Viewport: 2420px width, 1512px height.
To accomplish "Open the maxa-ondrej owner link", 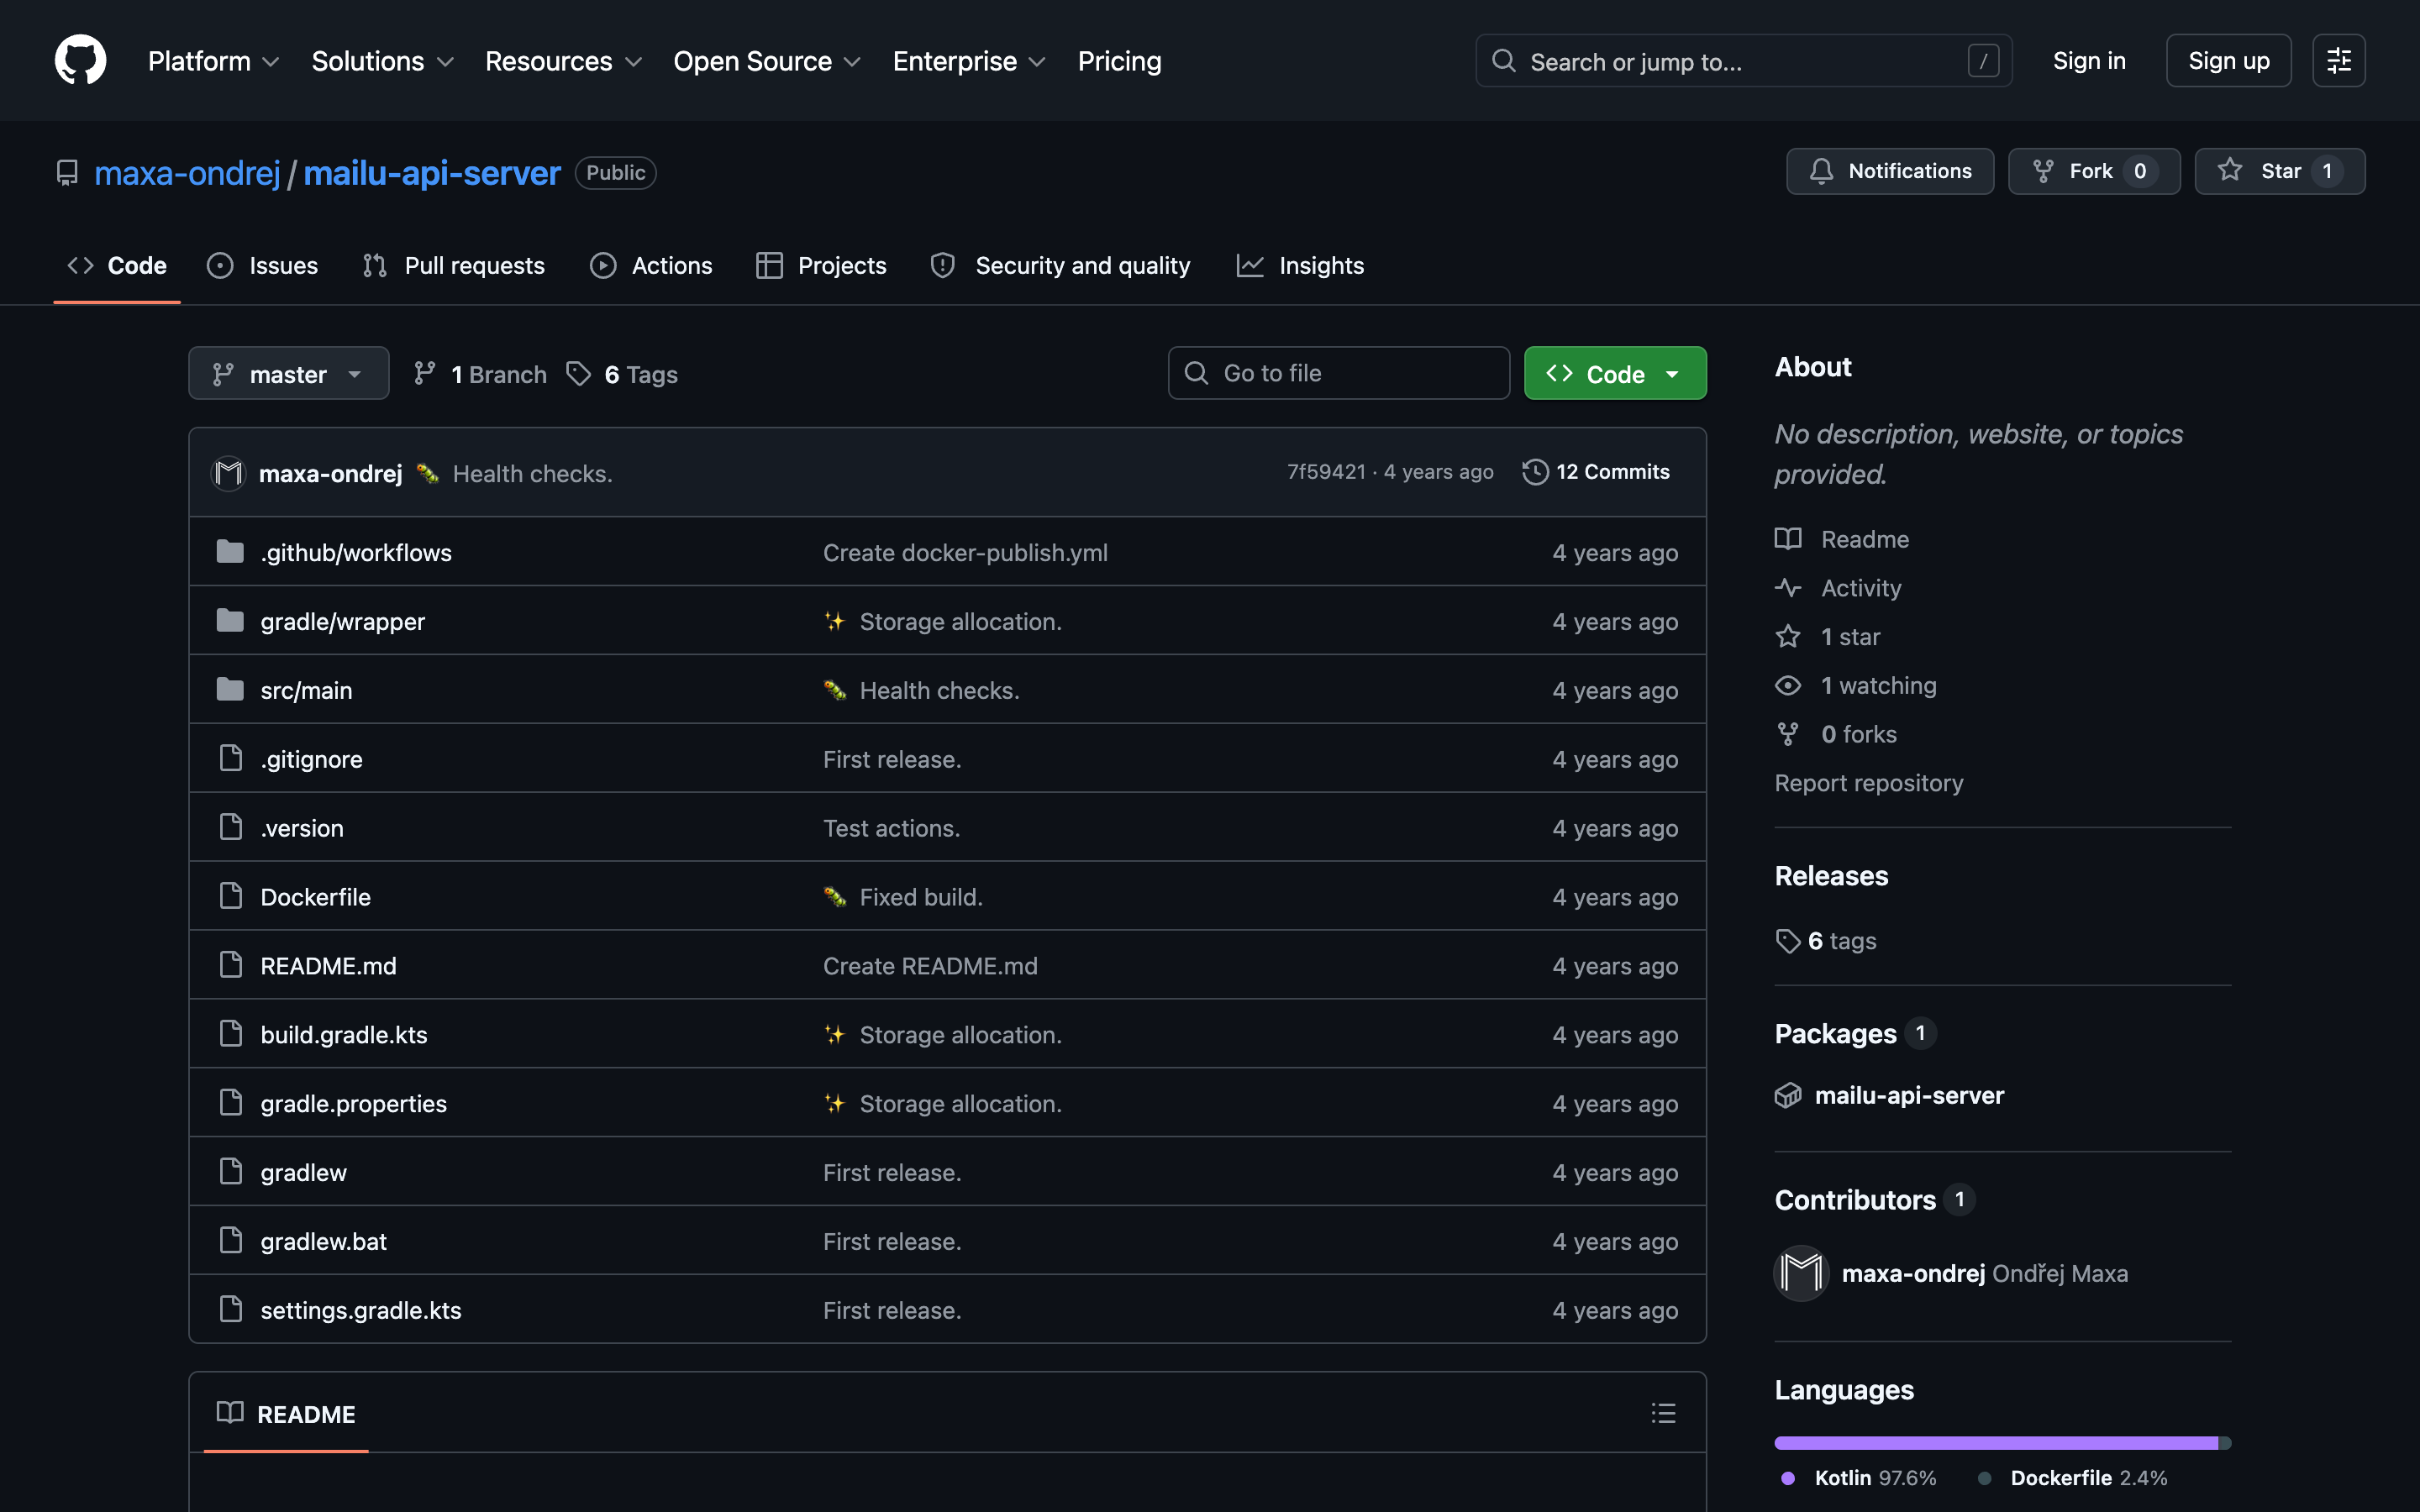I will pyautogui.click(x=187, y=173).
